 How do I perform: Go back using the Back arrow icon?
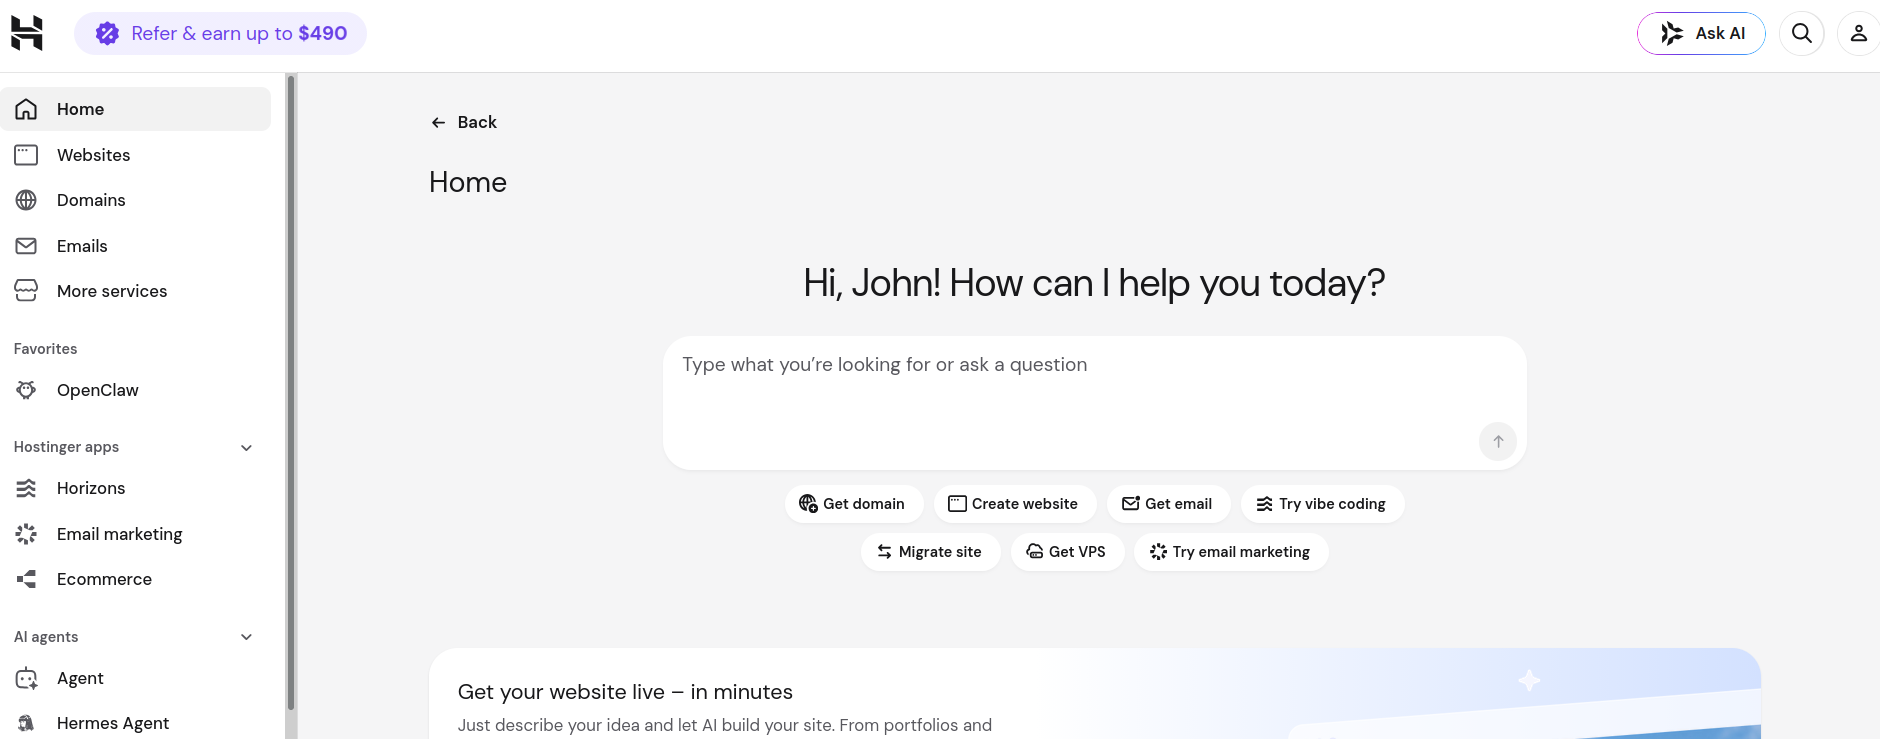(x=438, y=123)
